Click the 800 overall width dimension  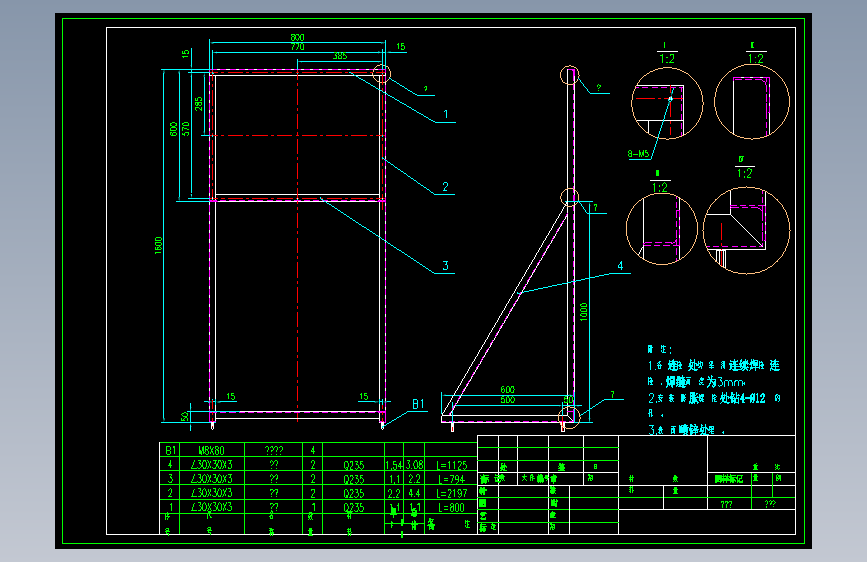[x=297, y=38]
